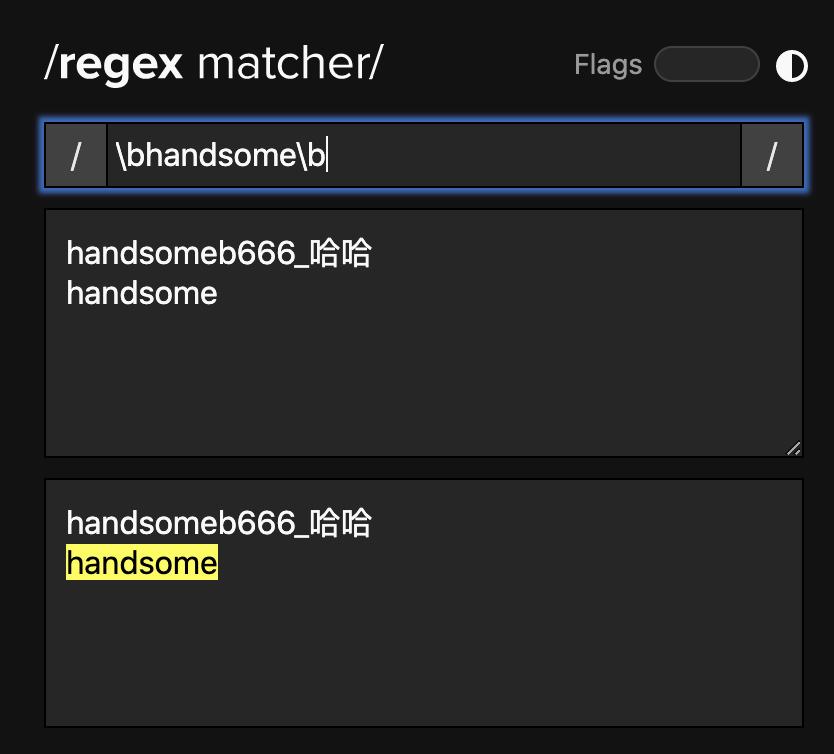Click the test string text area
Image resolution: width=834 pixels, height=754 pixels.
point(424,333)
